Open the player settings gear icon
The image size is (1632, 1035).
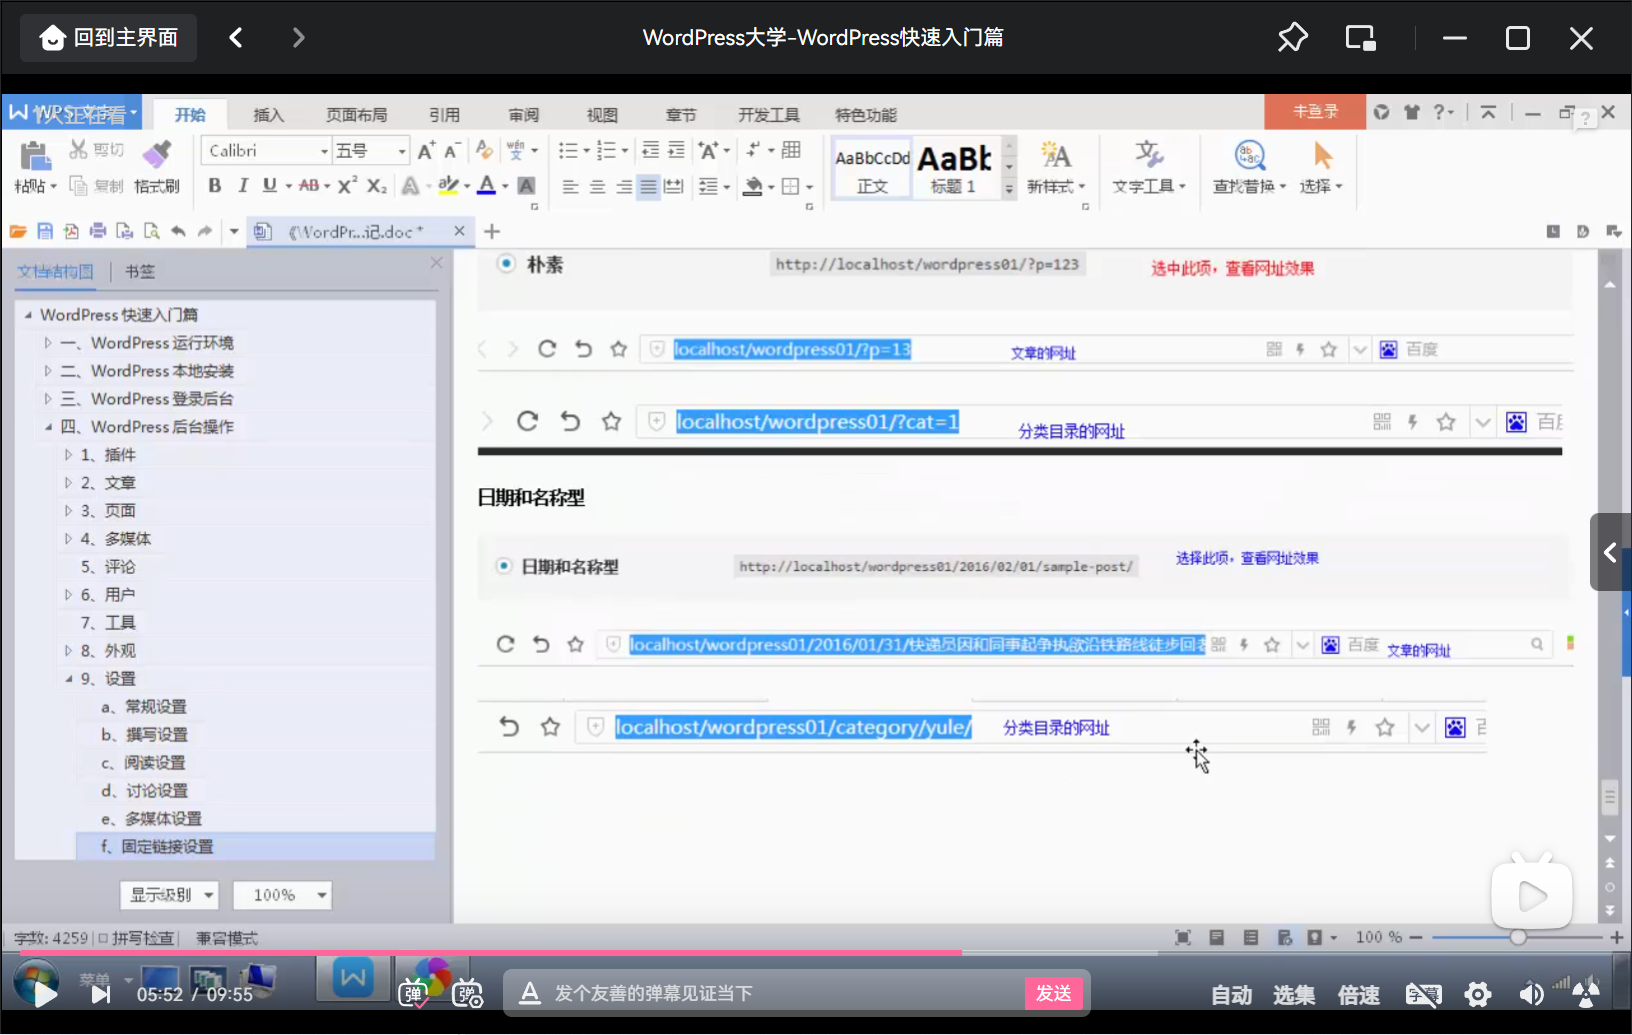click(1478, 994)
